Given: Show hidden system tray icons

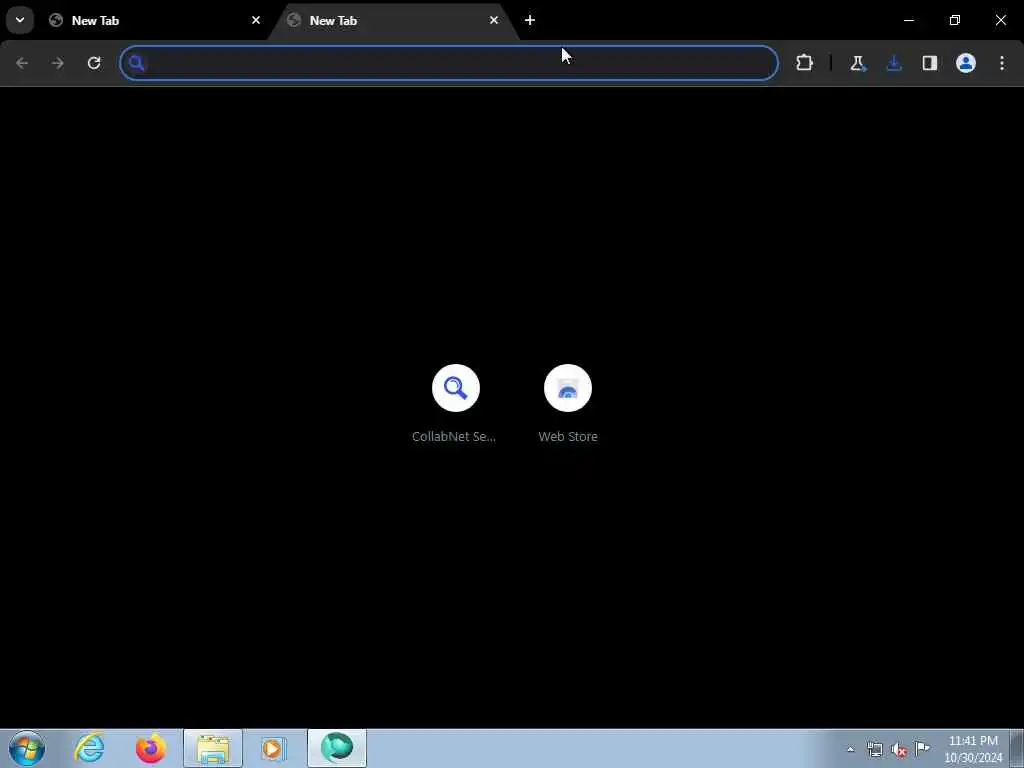Looking at the screenshot, I should point(850,749).
